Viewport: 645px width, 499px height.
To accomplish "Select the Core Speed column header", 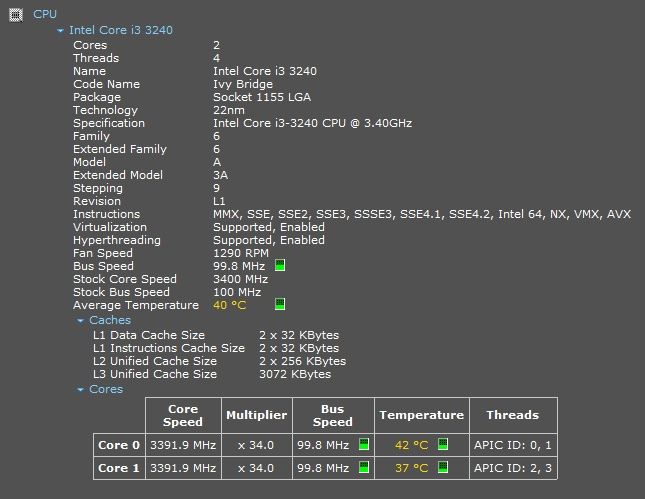I will (x=183, y=415).
